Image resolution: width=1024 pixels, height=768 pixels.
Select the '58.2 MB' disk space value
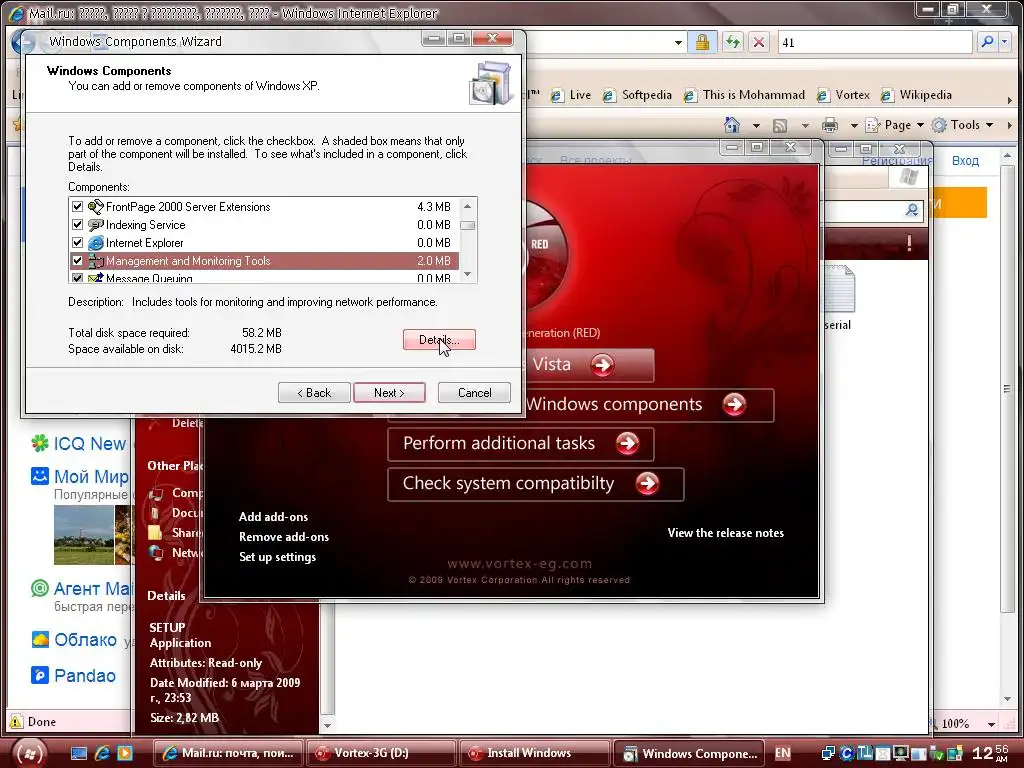coord(261,333)
